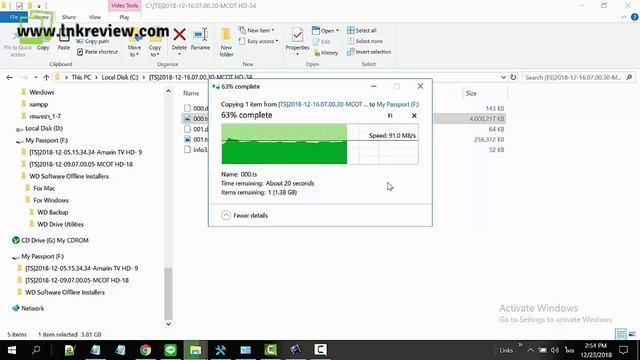
Task: Open recent locations dropdown arrow
Action: tap(36, 77)
